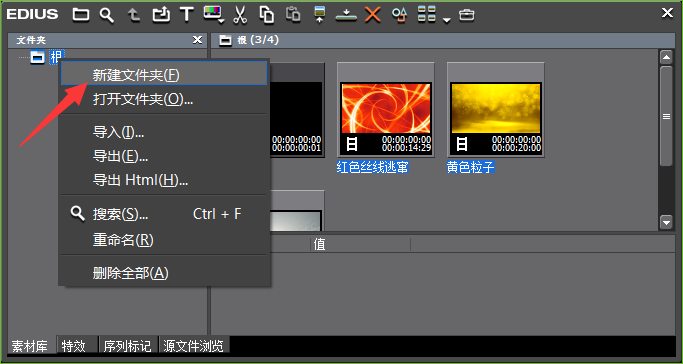The image size is (683, 364).
Task: Click the T title creation icon
Action: pos(187,14)
